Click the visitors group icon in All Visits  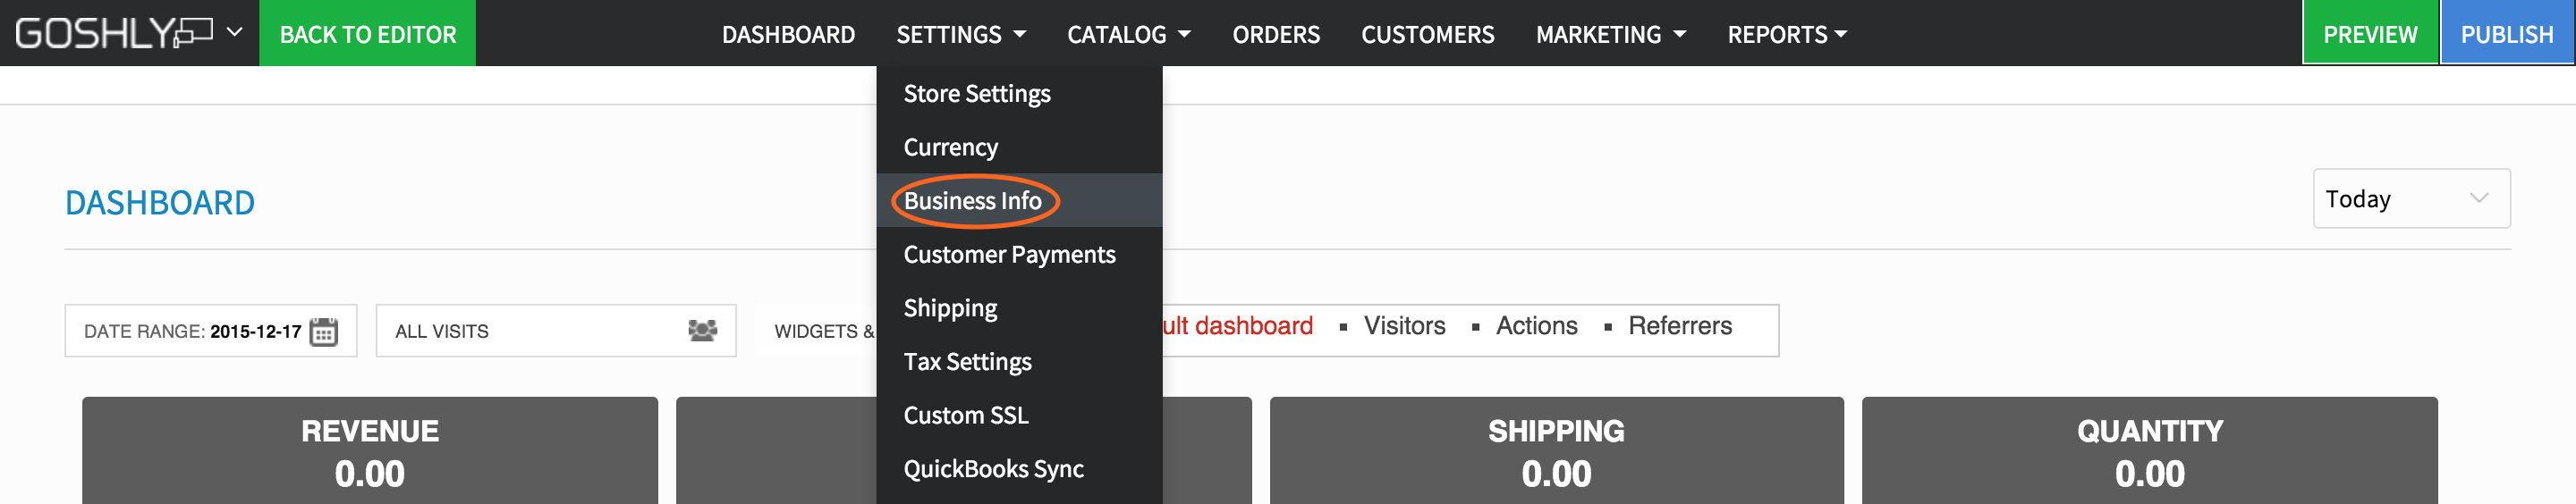[x=702, y=330]
